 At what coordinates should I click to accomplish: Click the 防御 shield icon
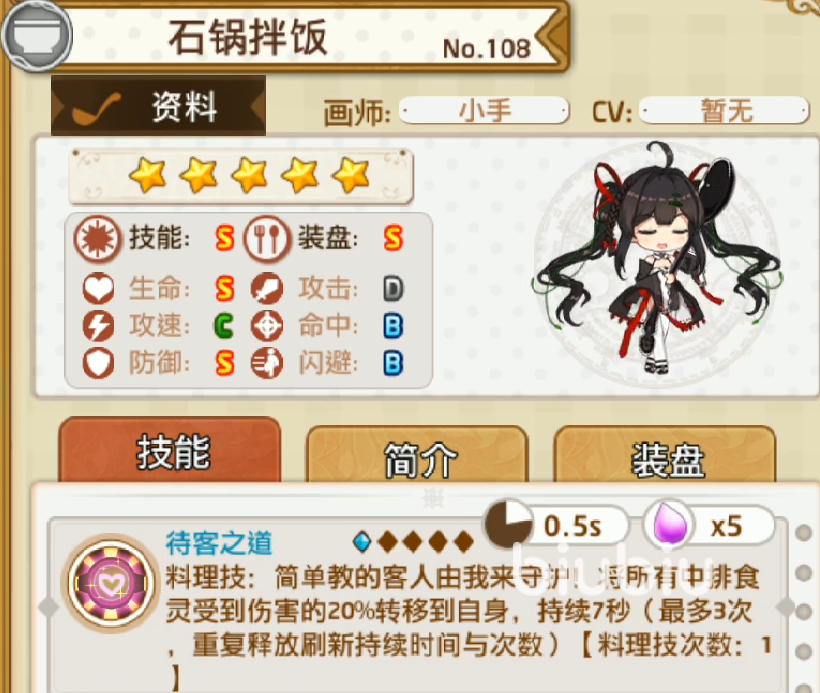coord(98,363)
